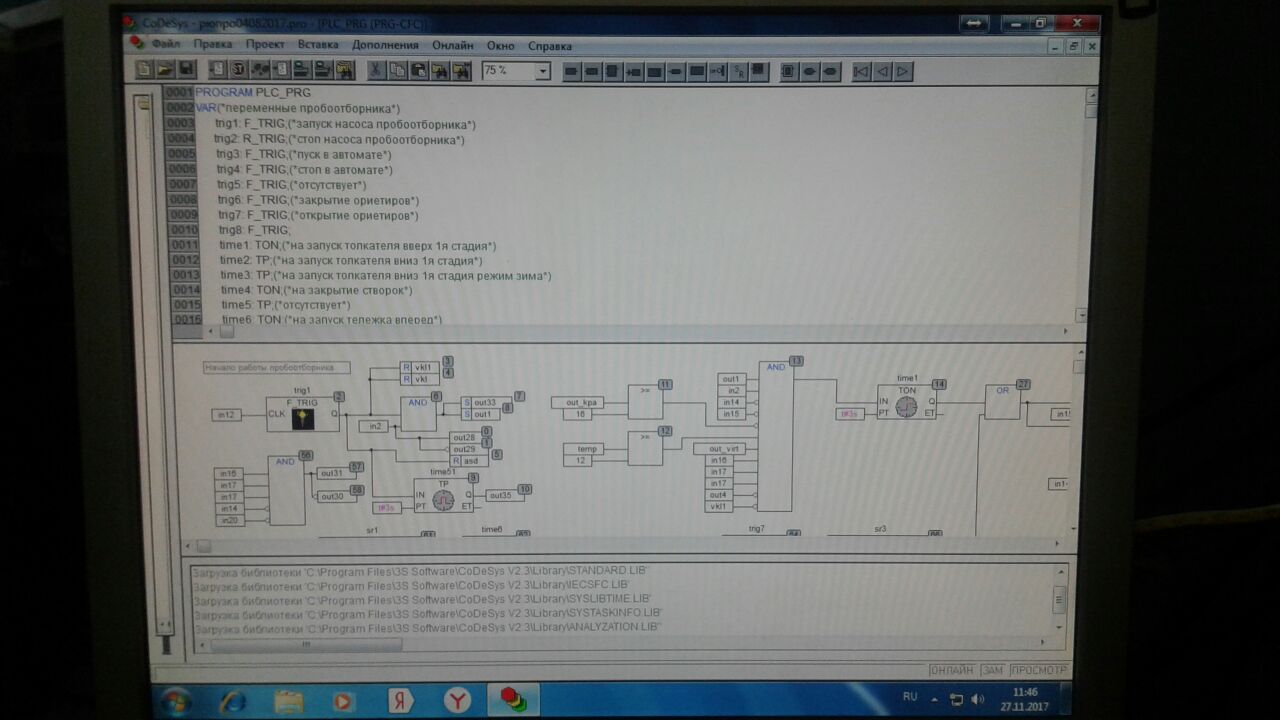Open the Файл menu
This screenshot has width=1280, height=720.
(166, 45)
